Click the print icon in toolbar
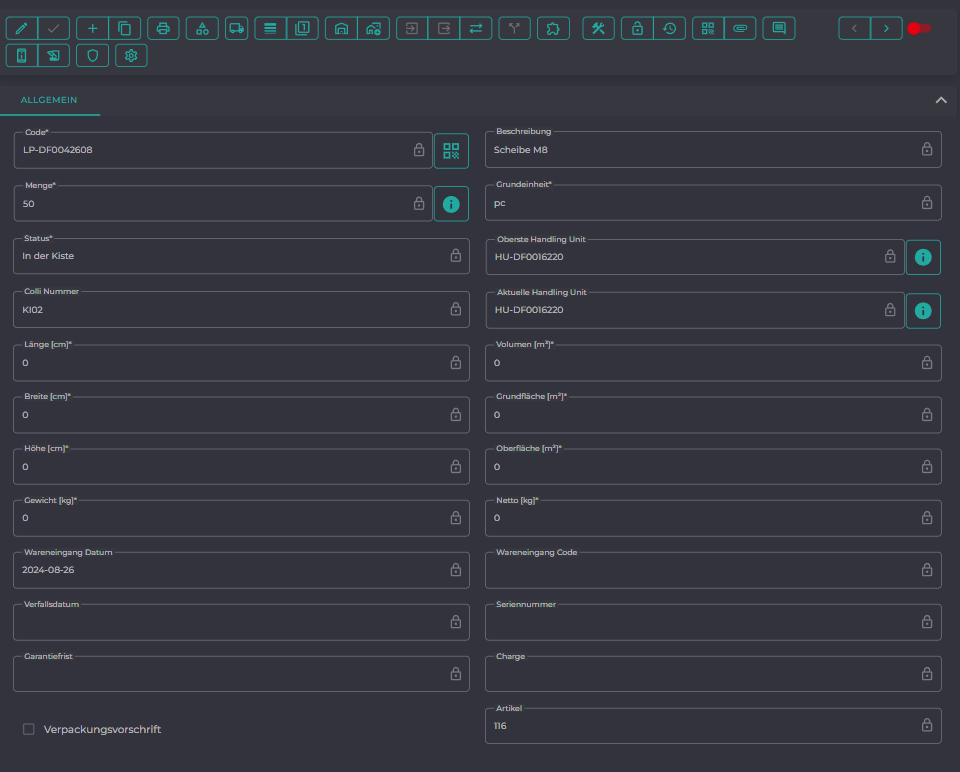This screenshot has height=772, width=960. point(163,29)
